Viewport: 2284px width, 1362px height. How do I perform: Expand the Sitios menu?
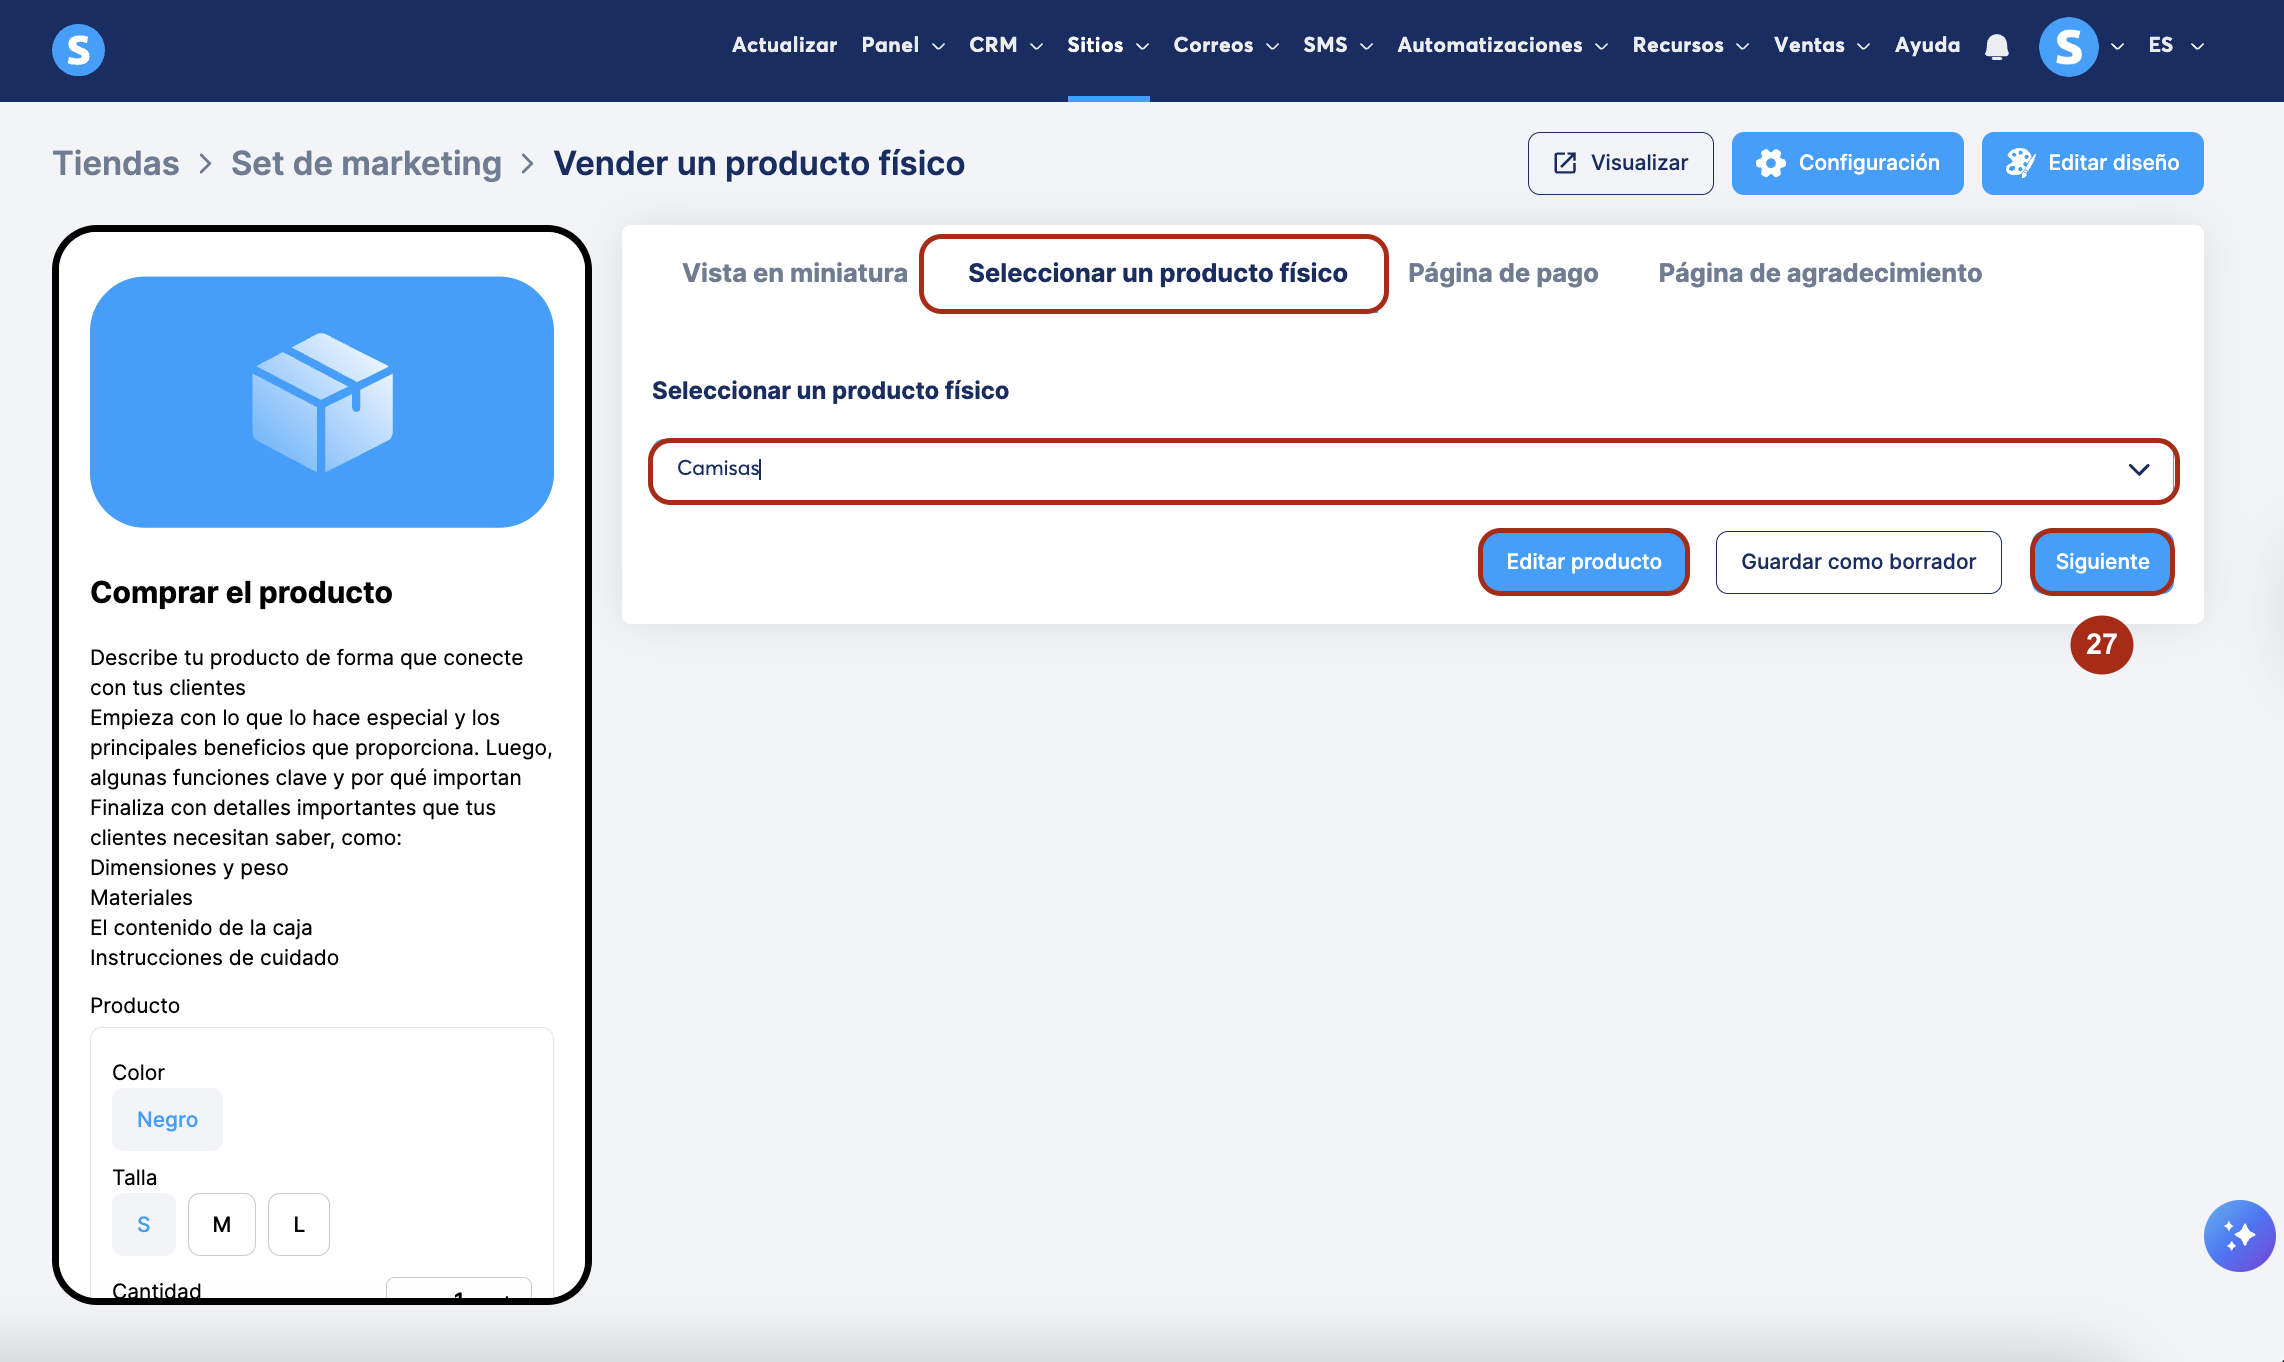(x=1107, y=45)
